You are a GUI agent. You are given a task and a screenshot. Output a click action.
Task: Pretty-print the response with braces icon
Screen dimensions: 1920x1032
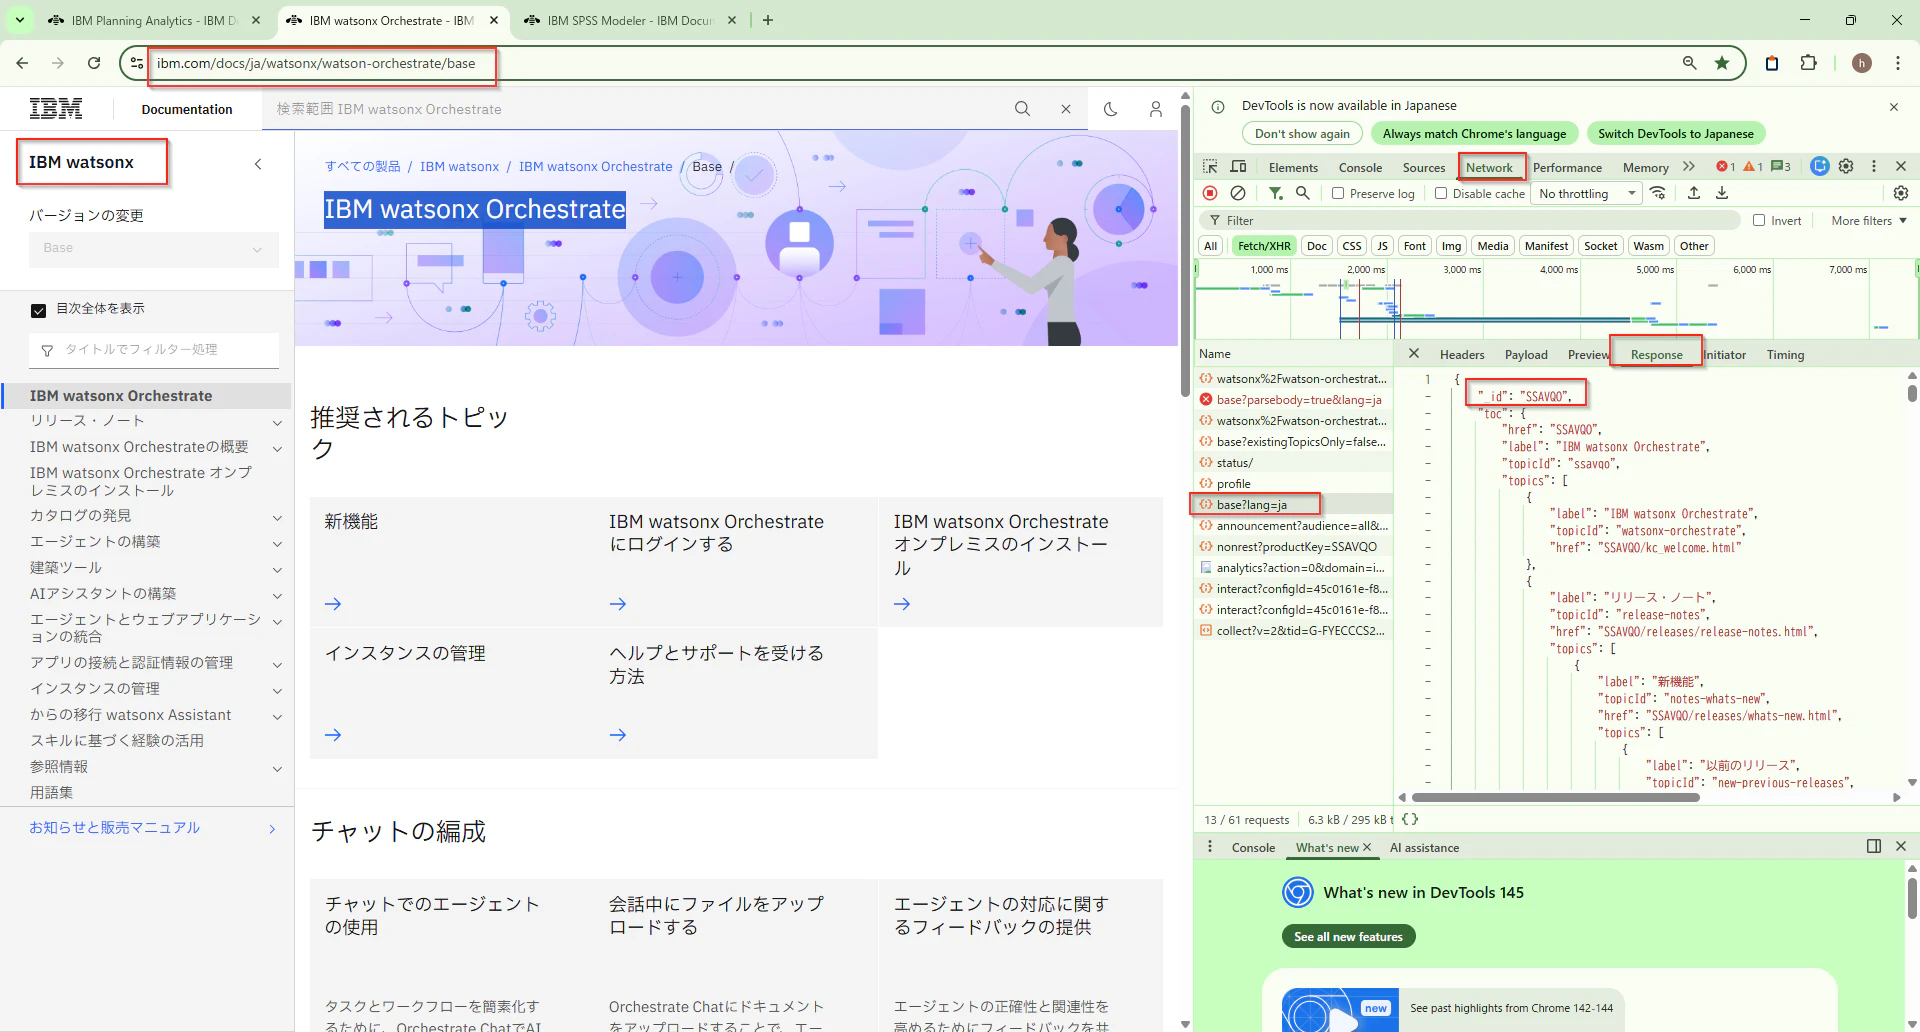[x=1410, y=819]
